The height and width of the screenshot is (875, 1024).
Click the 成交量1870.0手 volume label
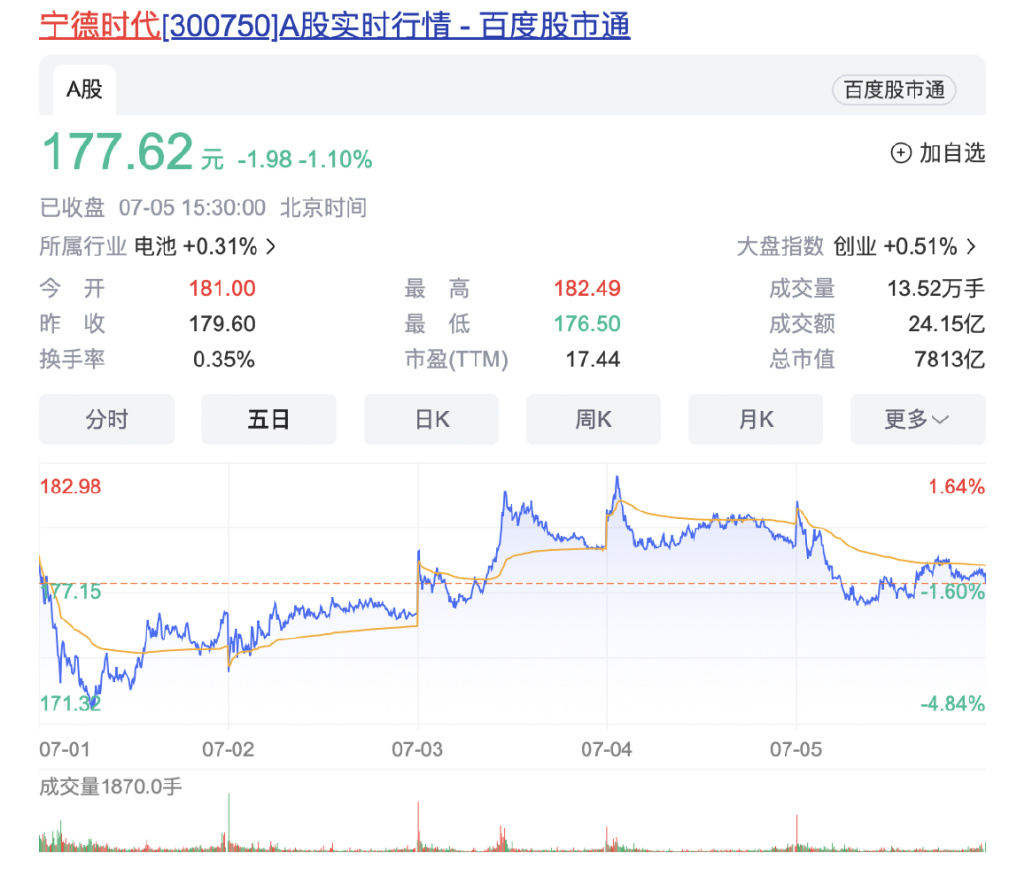[111, 787]
